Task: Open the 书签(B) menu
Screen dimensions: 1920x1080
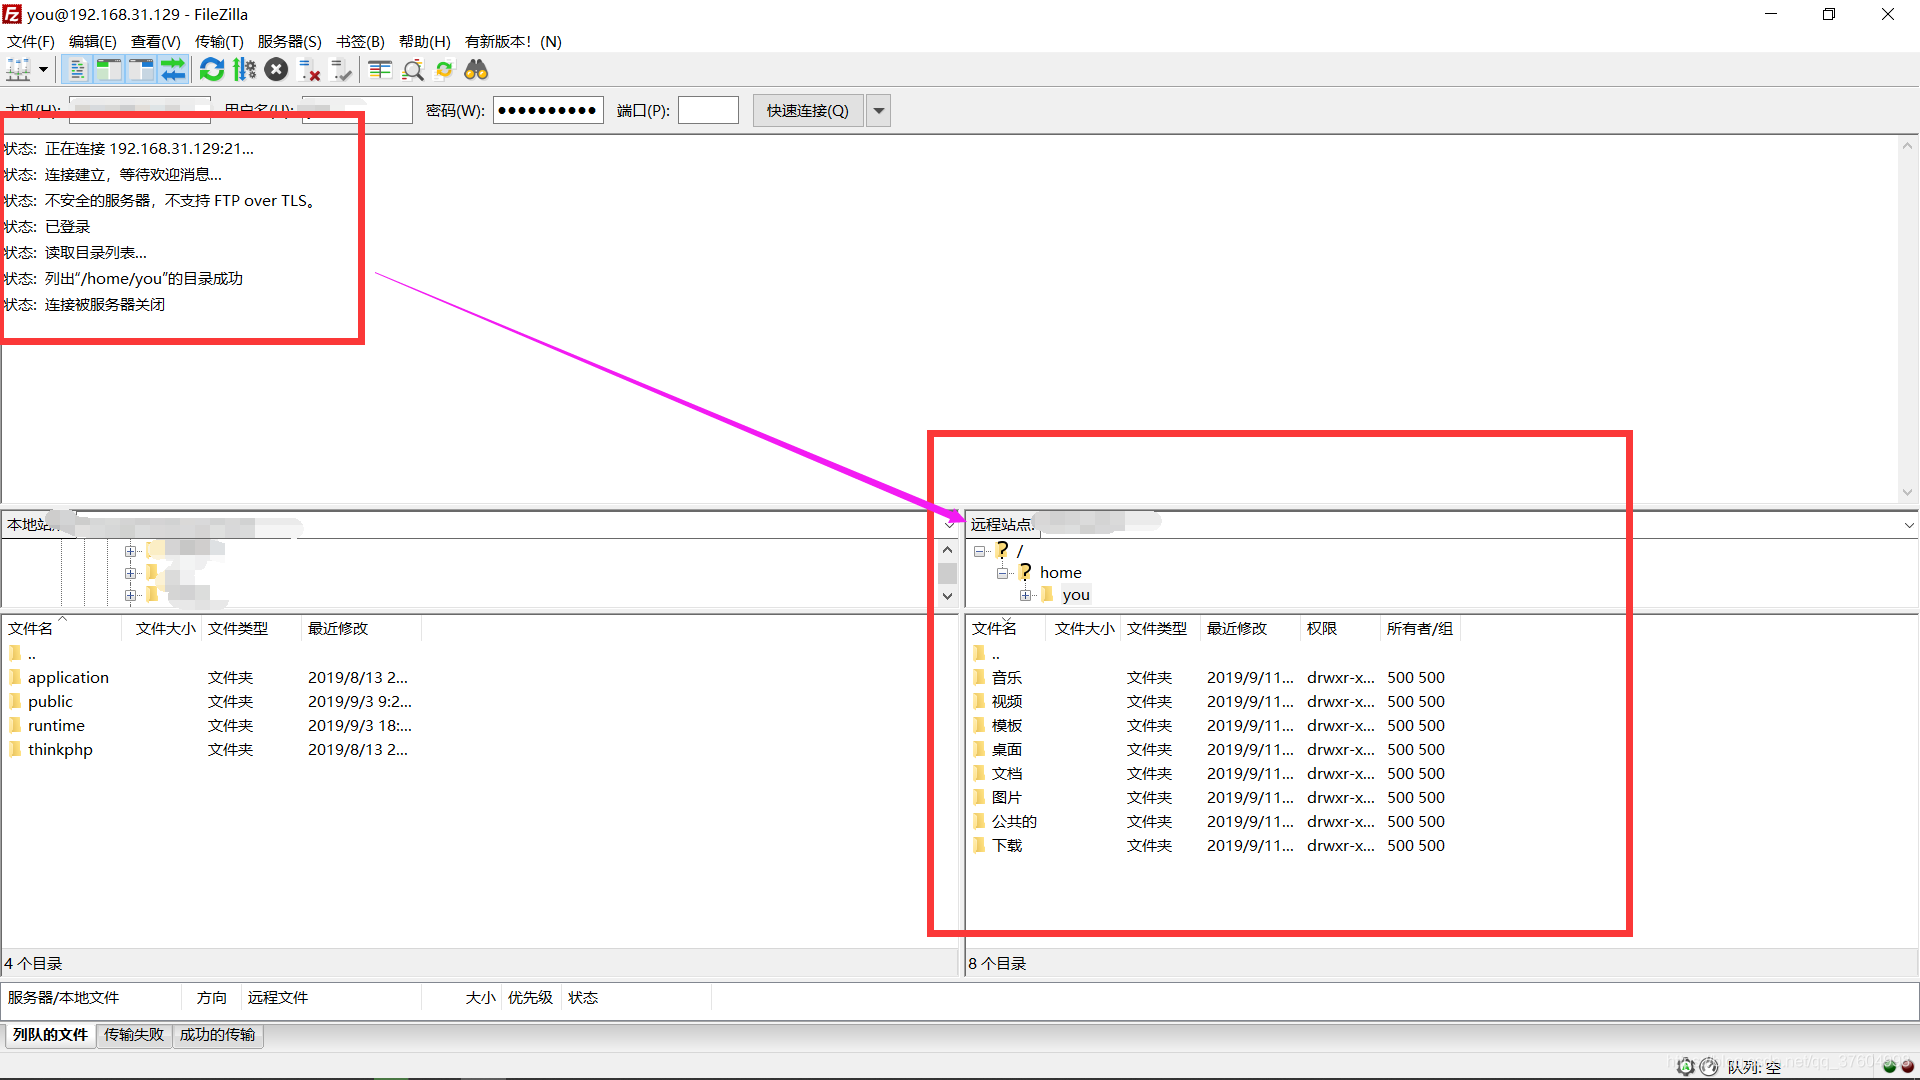Action: [360, 41]
